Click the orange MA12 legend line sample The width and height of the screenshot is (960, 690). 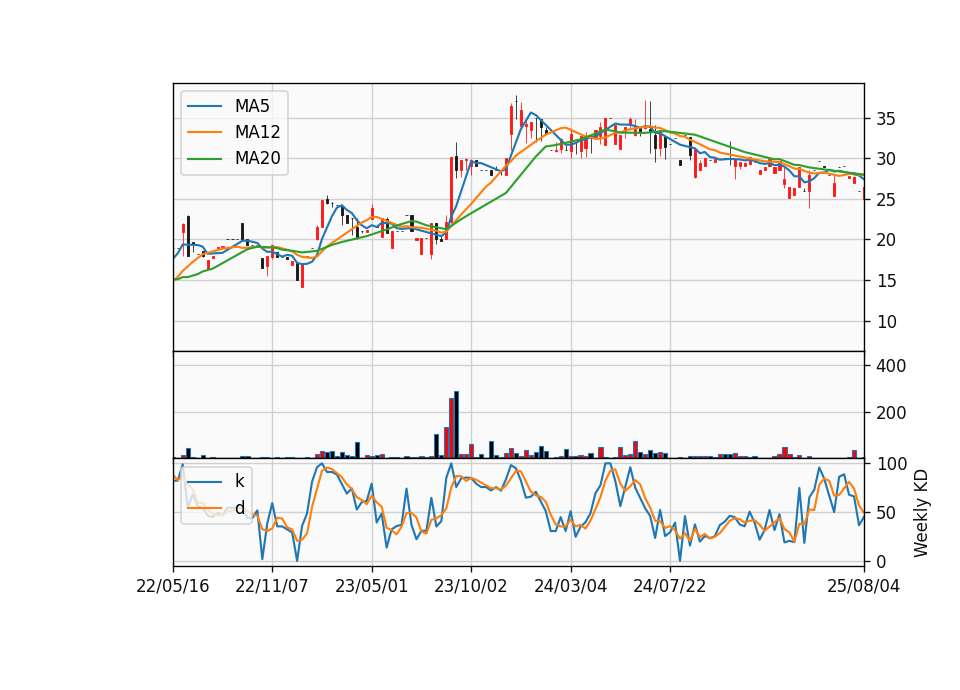tap(204, 132)
